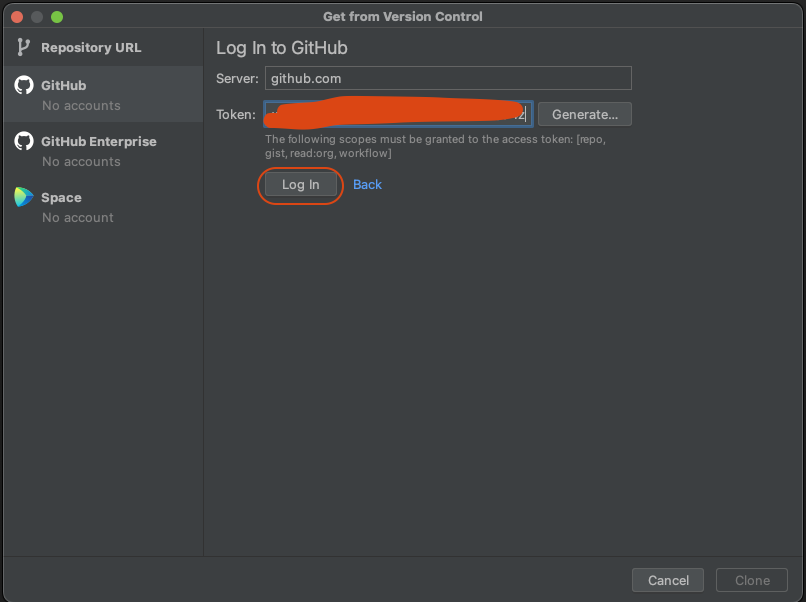Click the Git branch icon beside Repository URL
Screen dimensions: 806x602
pos(23,47)
